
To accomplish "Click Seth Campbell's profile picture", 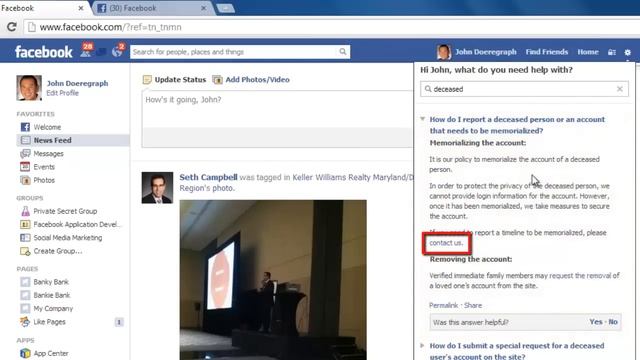I will [157, 188].
